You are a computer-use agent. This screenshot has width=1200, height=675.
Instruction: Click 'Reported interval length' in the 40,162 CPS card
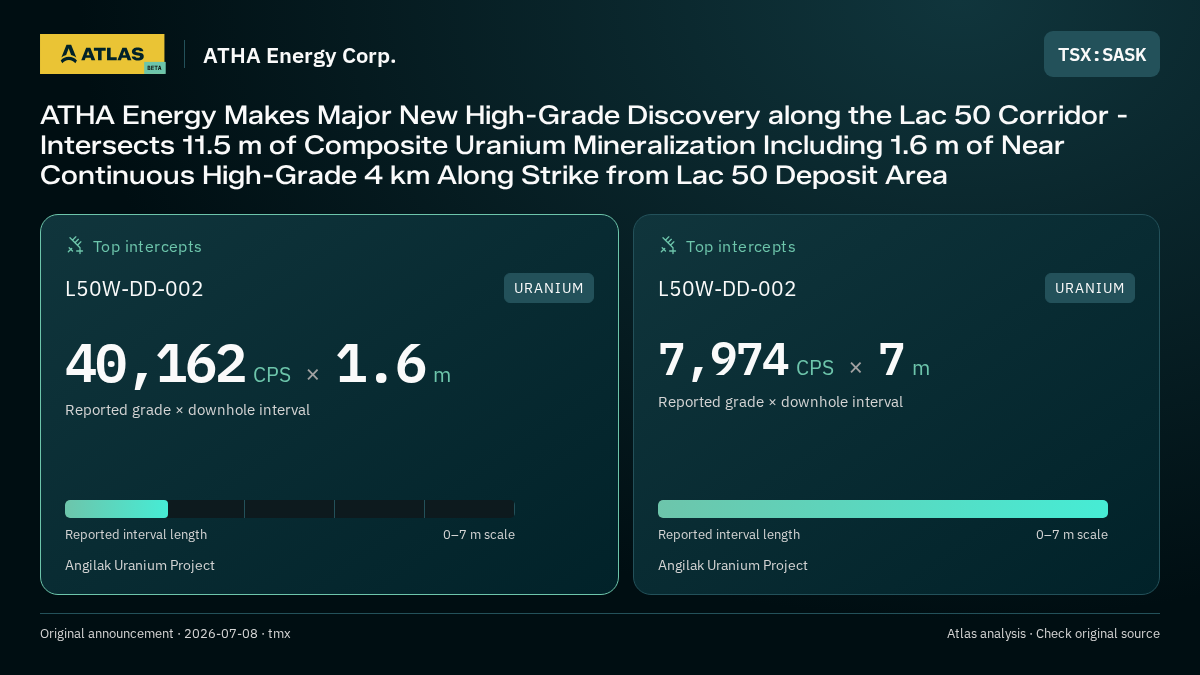136,535
